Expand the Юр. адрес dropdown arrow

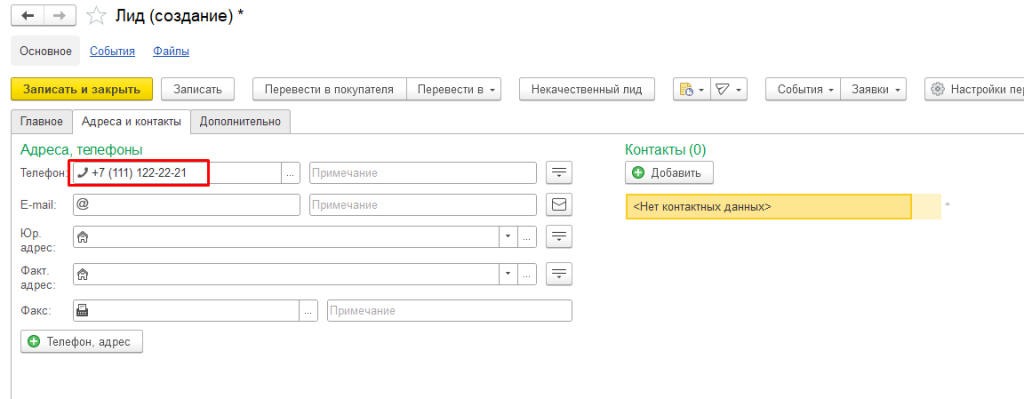(509, 237)
